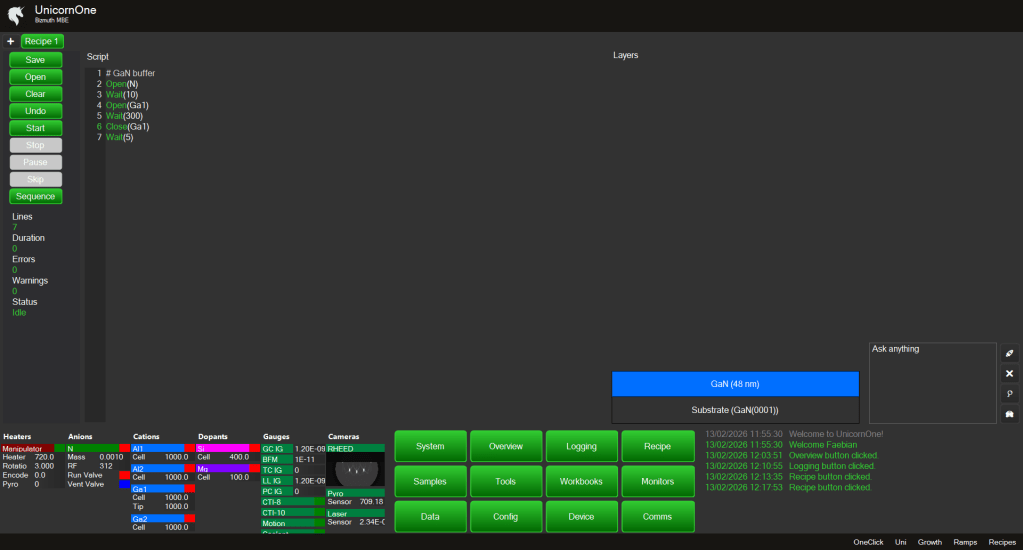This screenshot has width=1023, height=550.
Task: Select the GaN (48 nm) layer bar
Action: click(735, 384)
